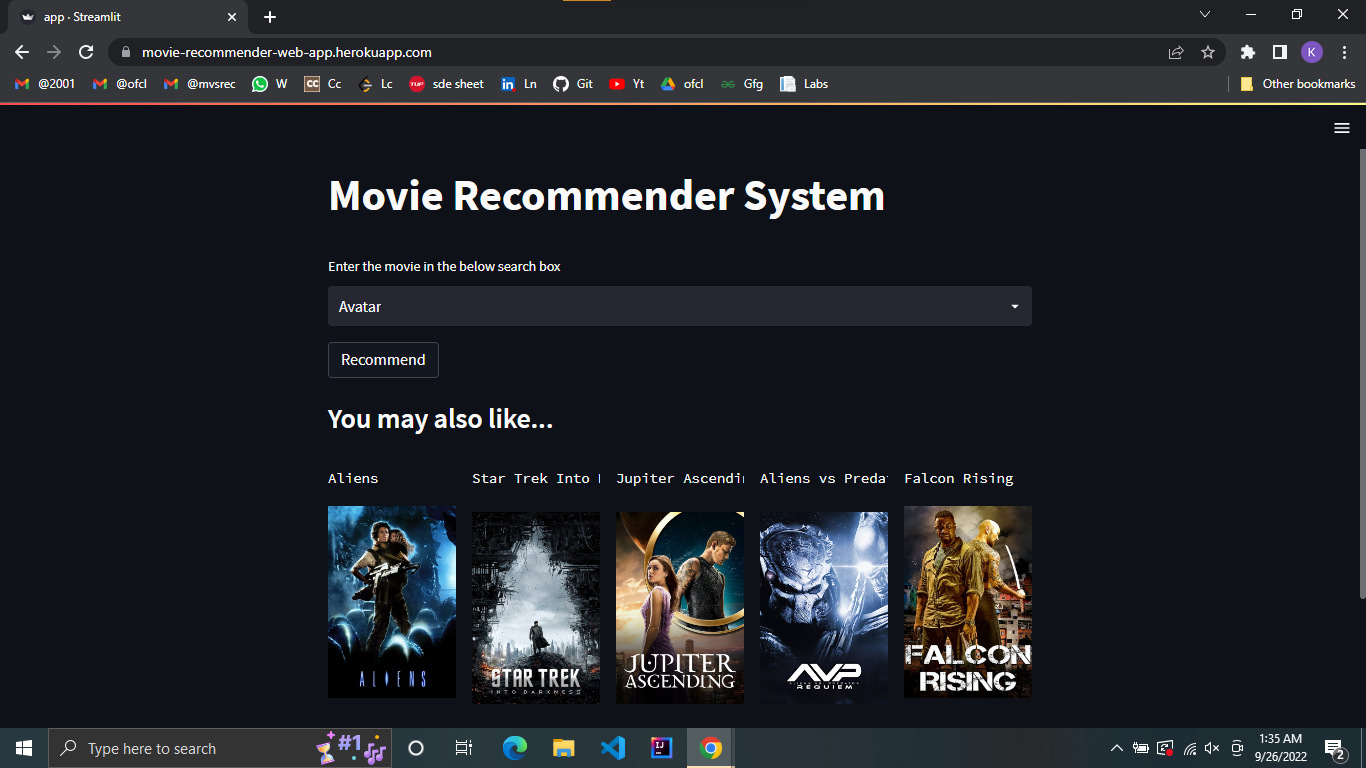Screen dimensions: 1366x768
Task: Open the GitHub bookmark from bookmarks bar
Action: [573, 84]
